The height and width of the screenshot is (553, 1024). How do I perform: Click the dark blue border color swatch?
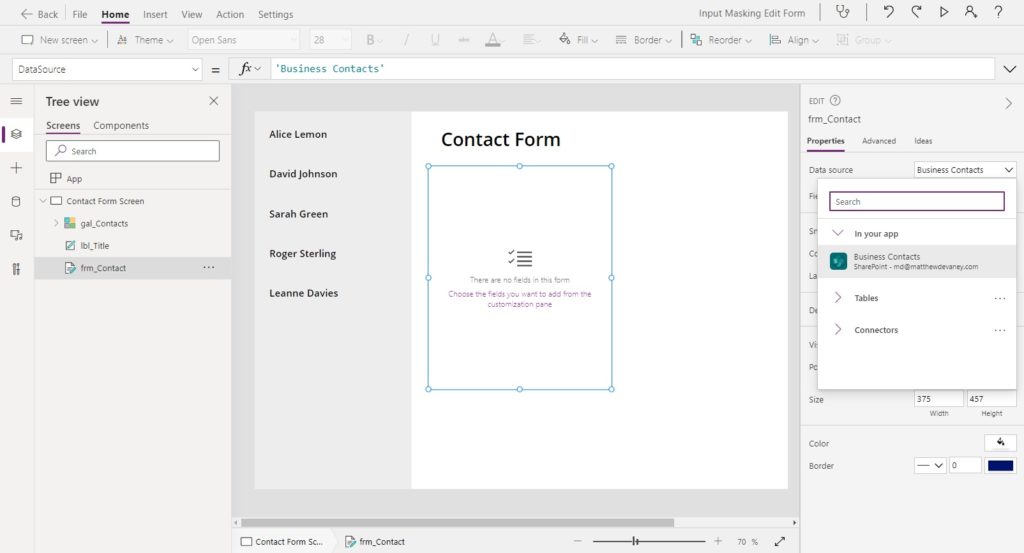pos(1000,466)
